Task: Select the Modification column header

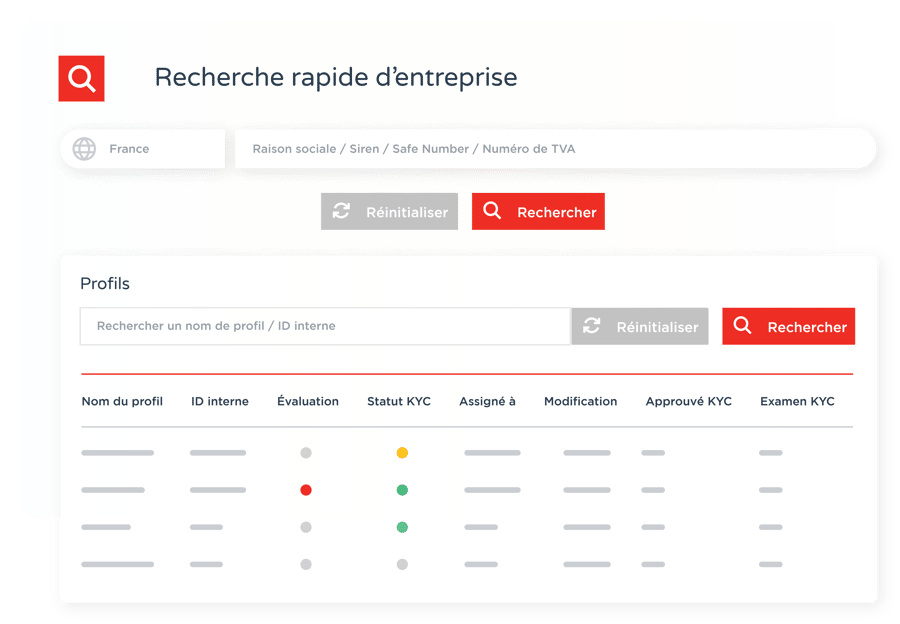Action: point(580,401)
